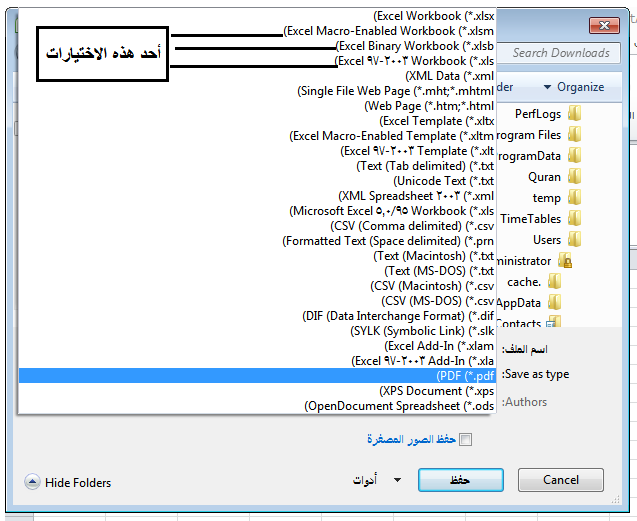Select the Users folder icon
Screen dimensions: 637x521
[x=574, y=240]
